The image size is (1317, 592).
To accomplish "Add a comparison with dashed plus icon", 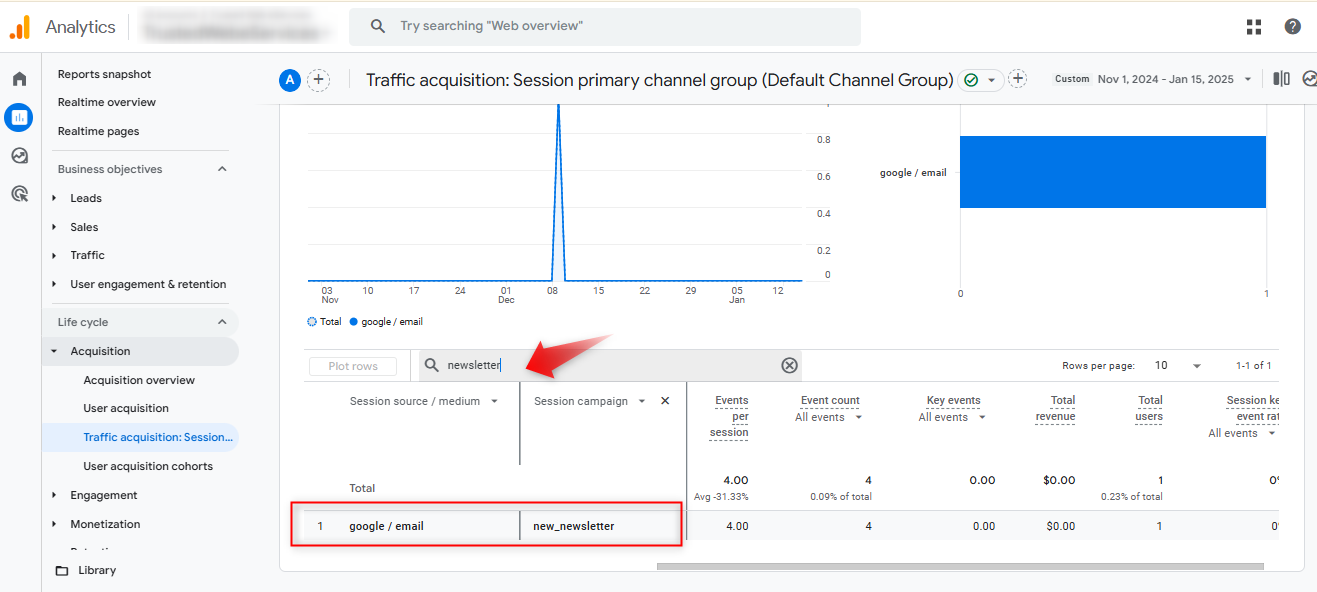I will click(x=318, y=80).
